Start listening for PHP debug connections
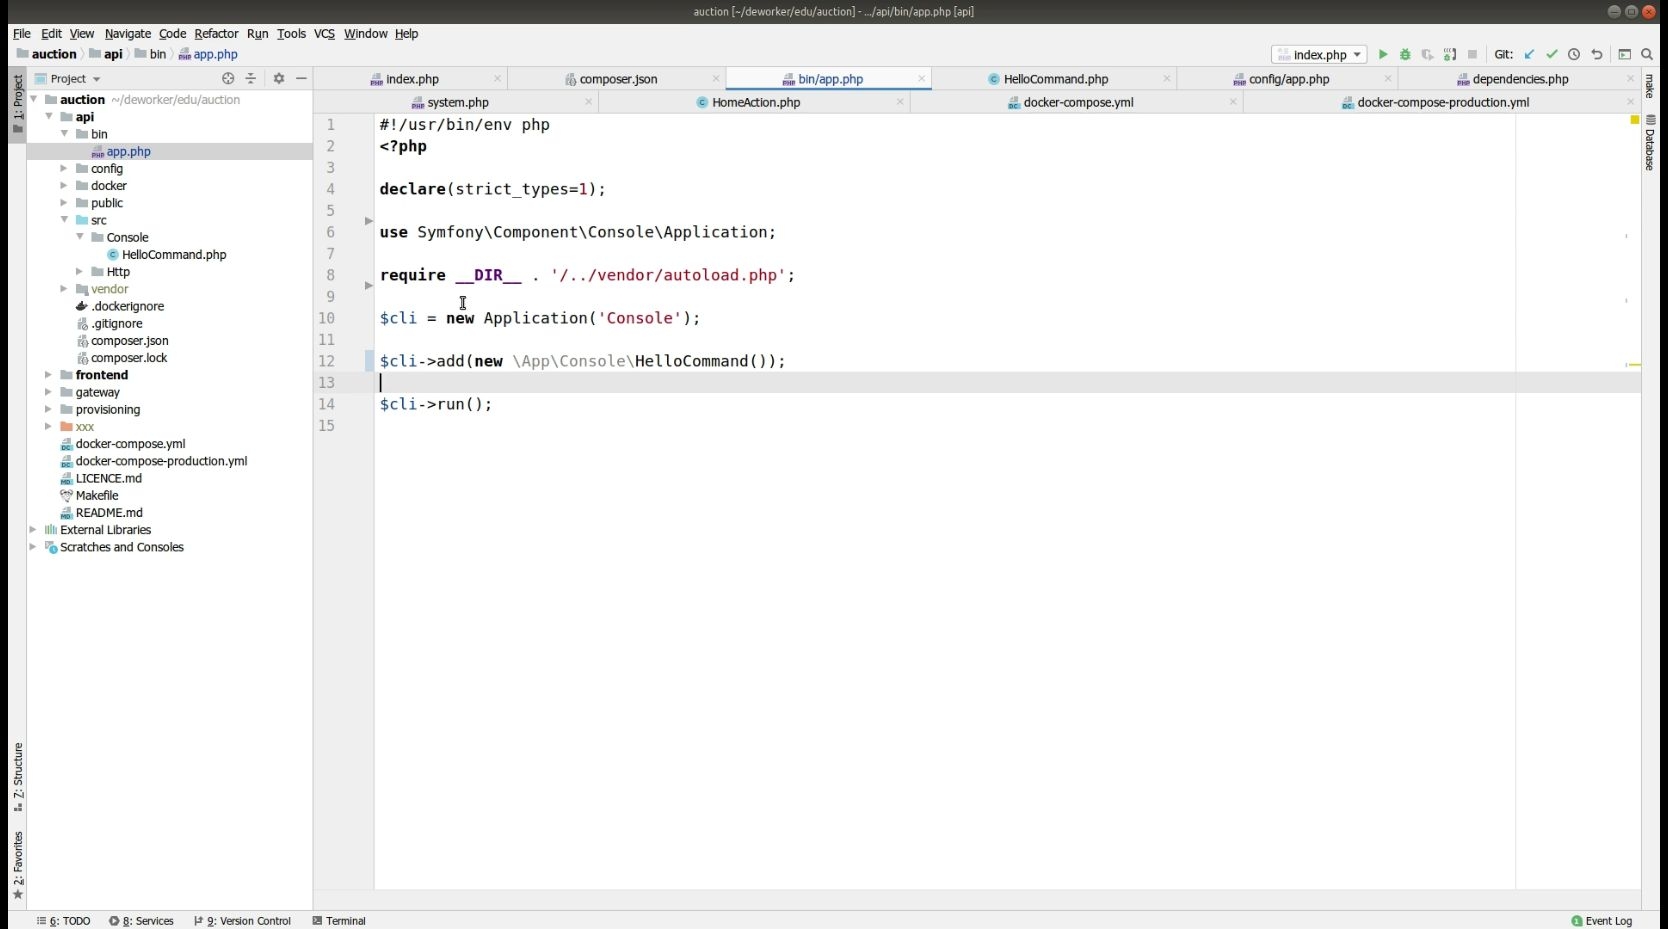The image size is (1668, 929). (x=1450, y=55)
